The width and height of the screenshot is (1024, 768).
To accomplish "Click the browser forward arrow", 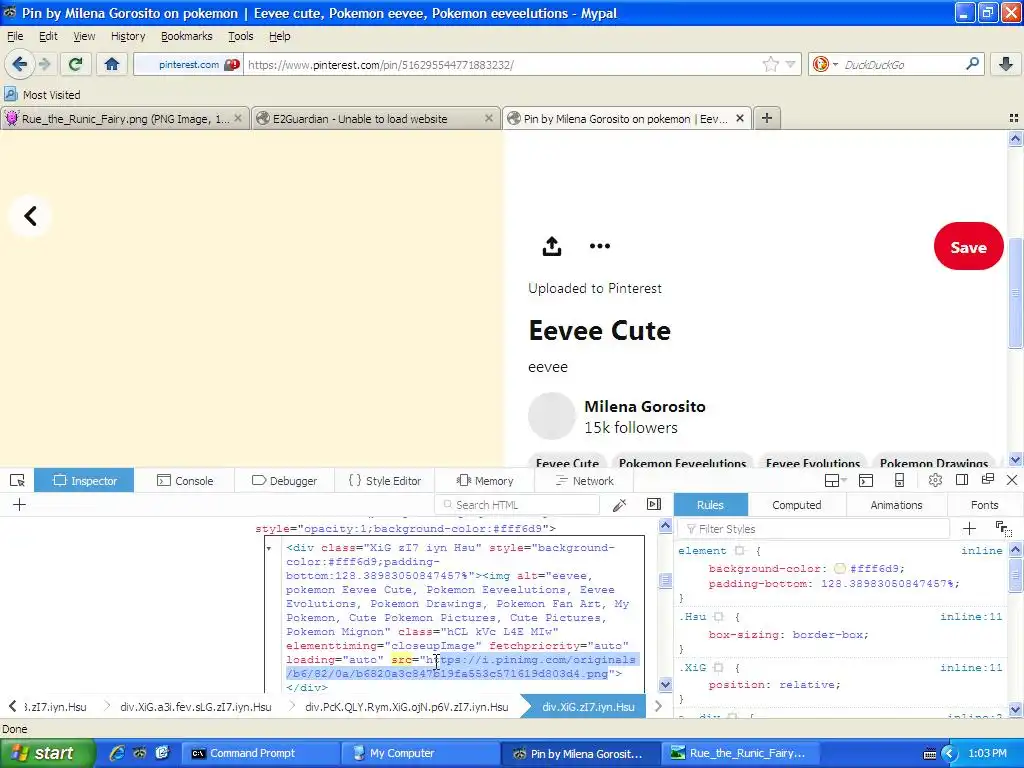I will pos(44,64).
